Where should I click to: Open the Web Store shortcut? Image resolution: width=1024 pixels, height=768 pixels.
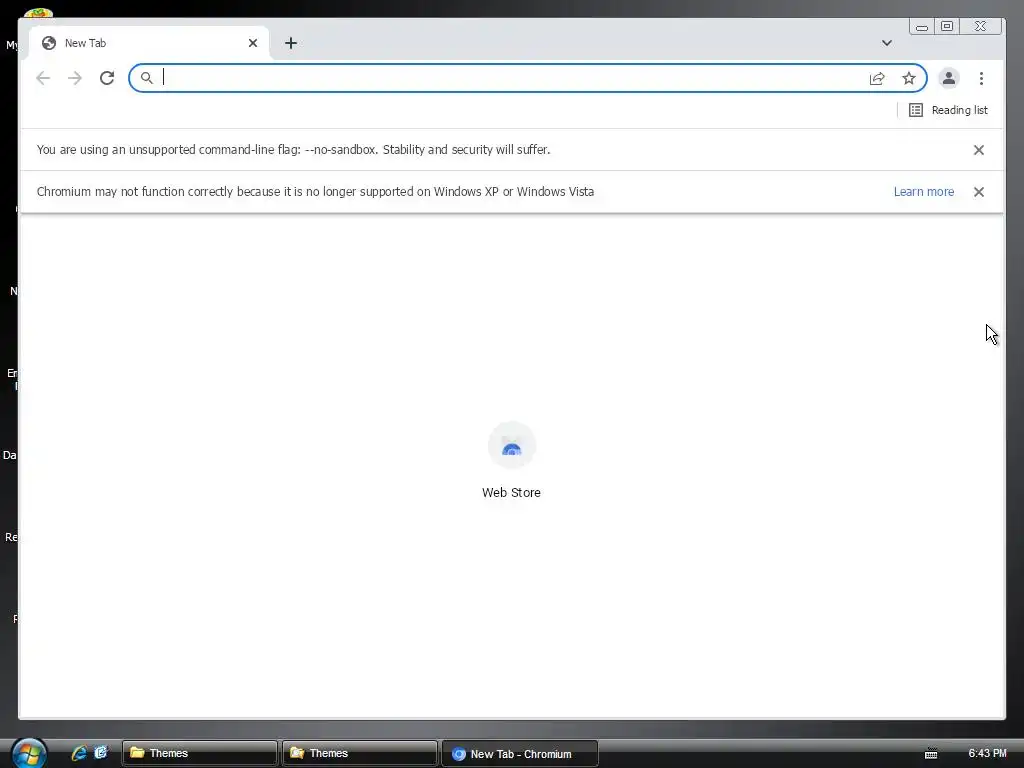[x=511, y=460]
